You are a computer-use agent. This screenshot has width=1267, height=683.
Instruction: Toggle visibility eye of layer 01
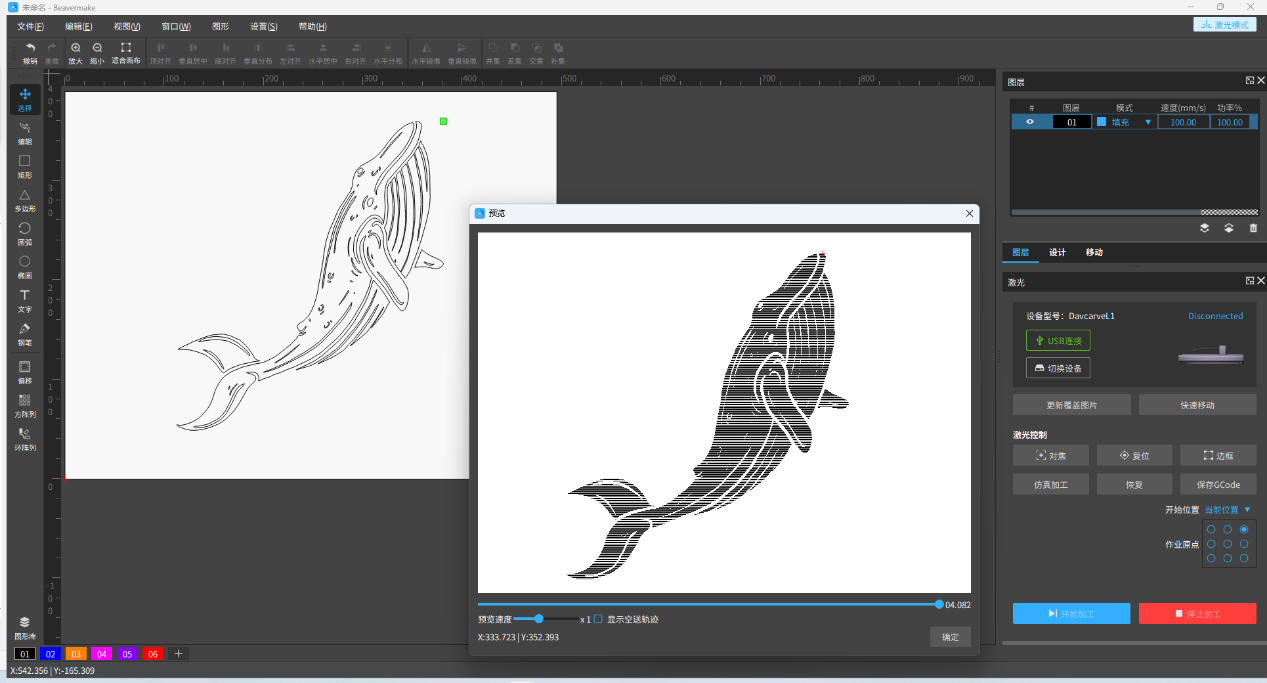pos(1030,122)
